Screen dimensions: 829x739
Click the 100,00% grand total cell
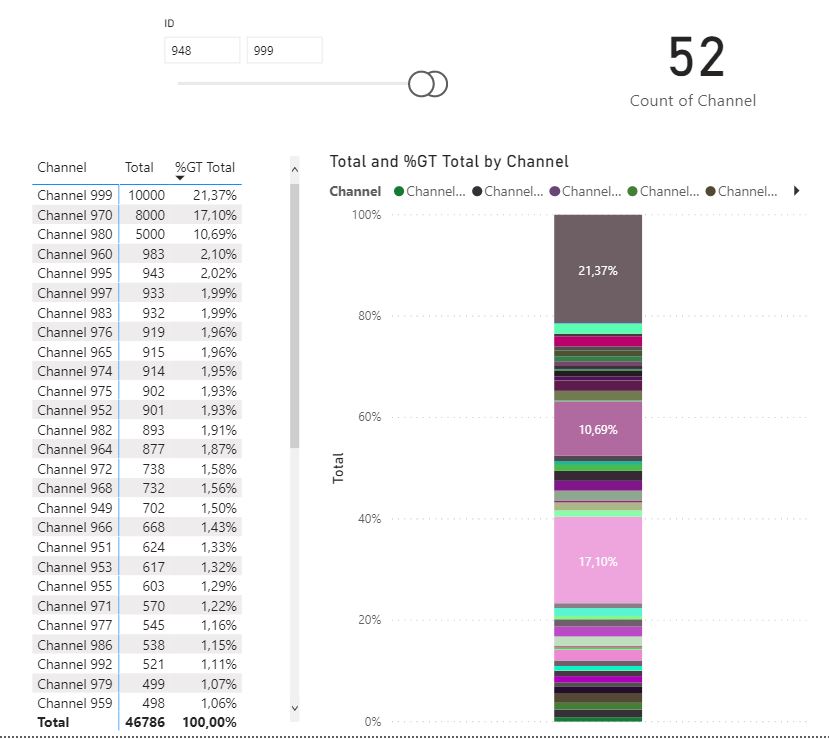[209, 722]
